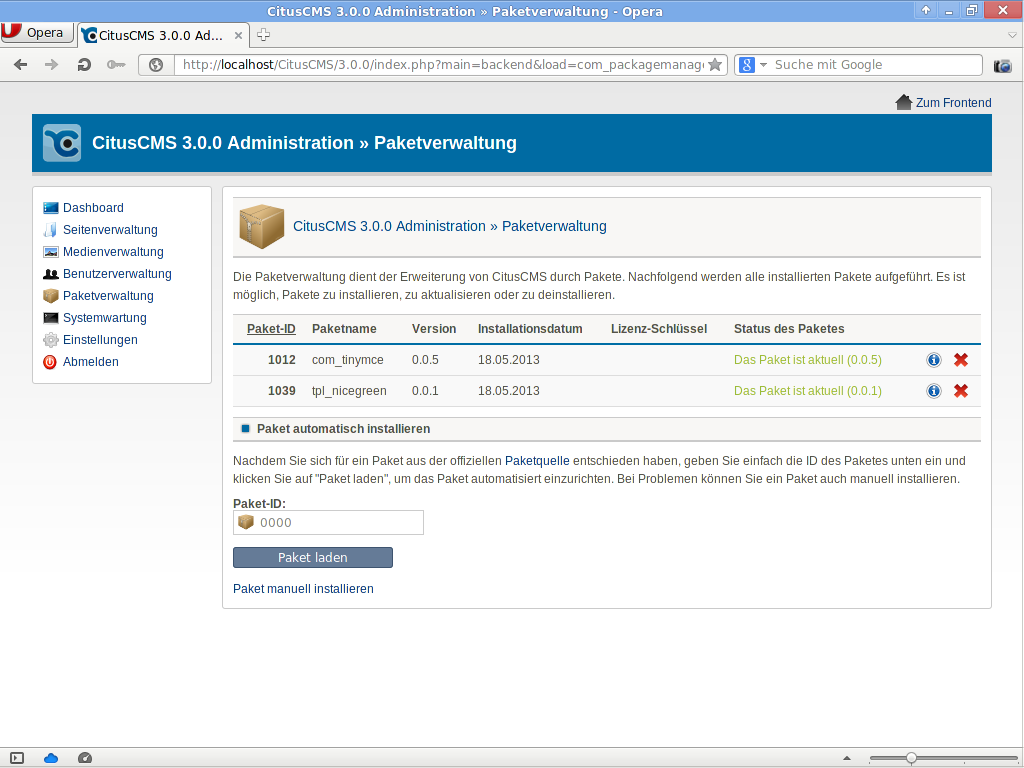The width and height of the screenshot is (1024, 768).
Task: Click the red delete icon for tpl_nicegreen
Action: [x=961, y=391]
